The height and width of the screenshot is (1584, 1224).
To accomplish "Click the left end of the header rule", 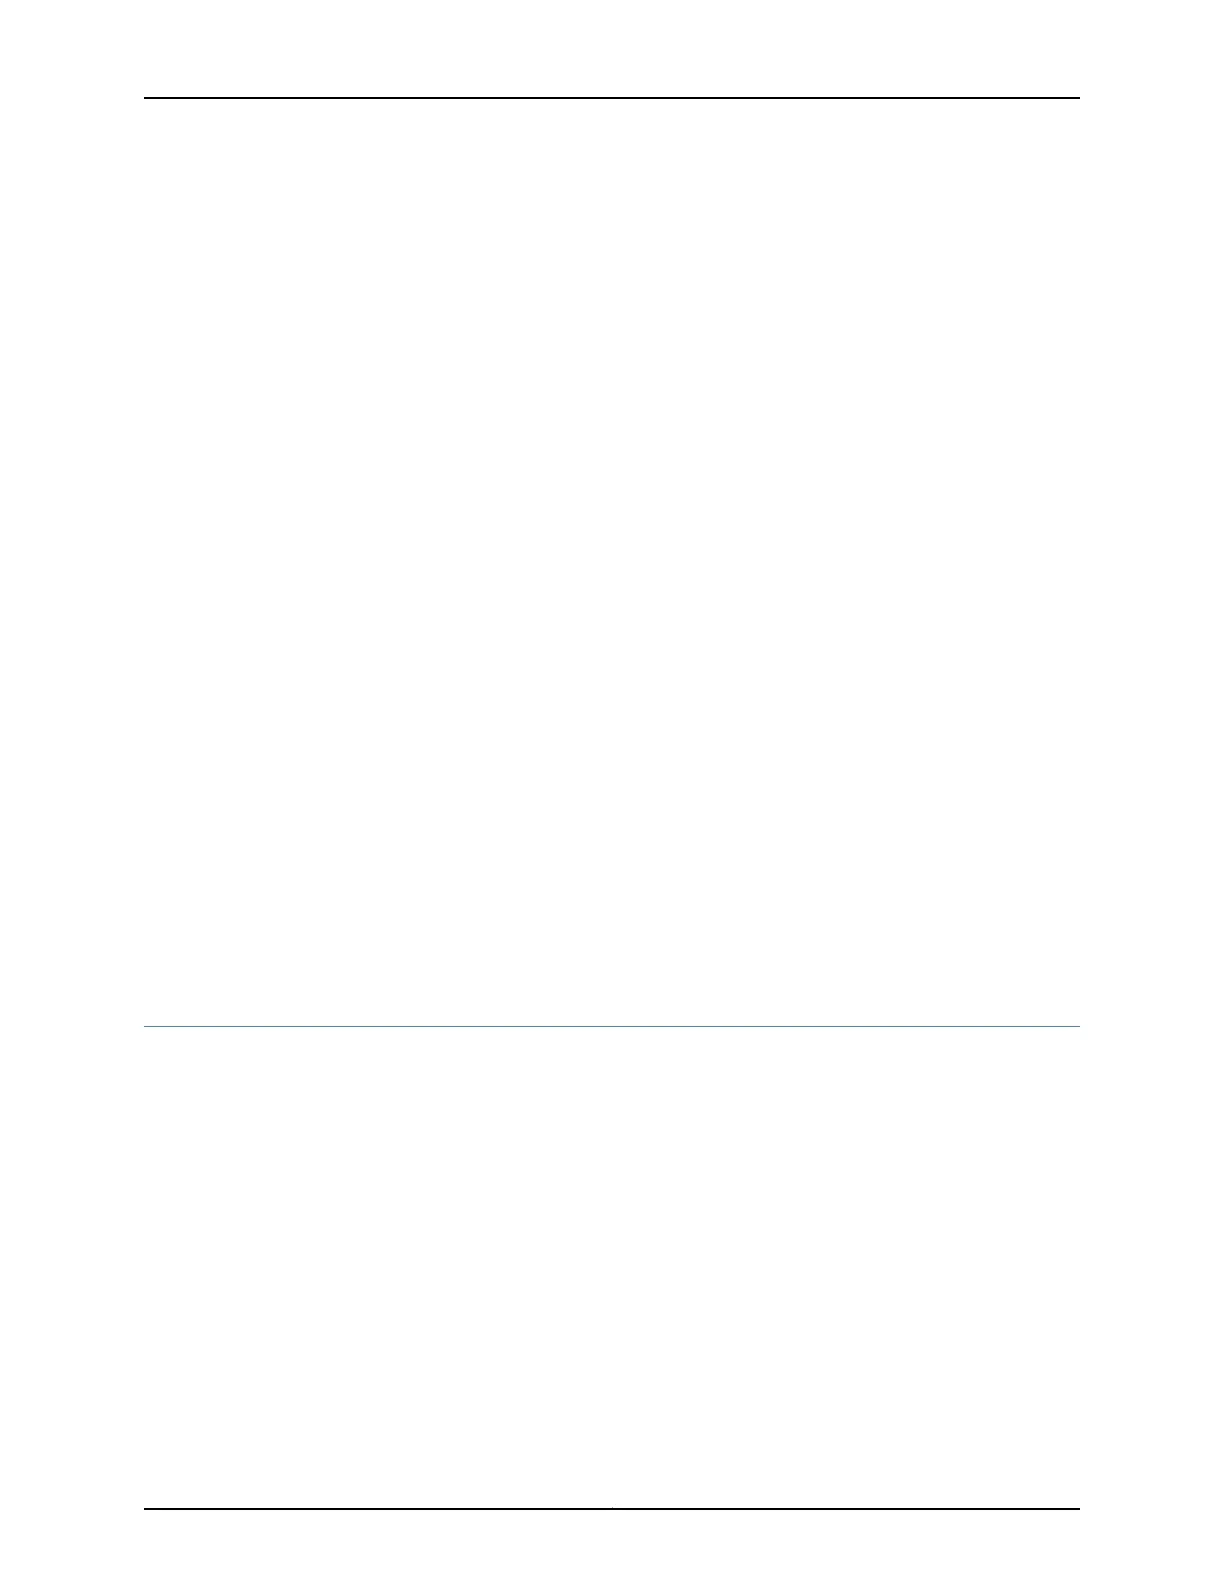I will pyautogui.click(x=146, y=98).
